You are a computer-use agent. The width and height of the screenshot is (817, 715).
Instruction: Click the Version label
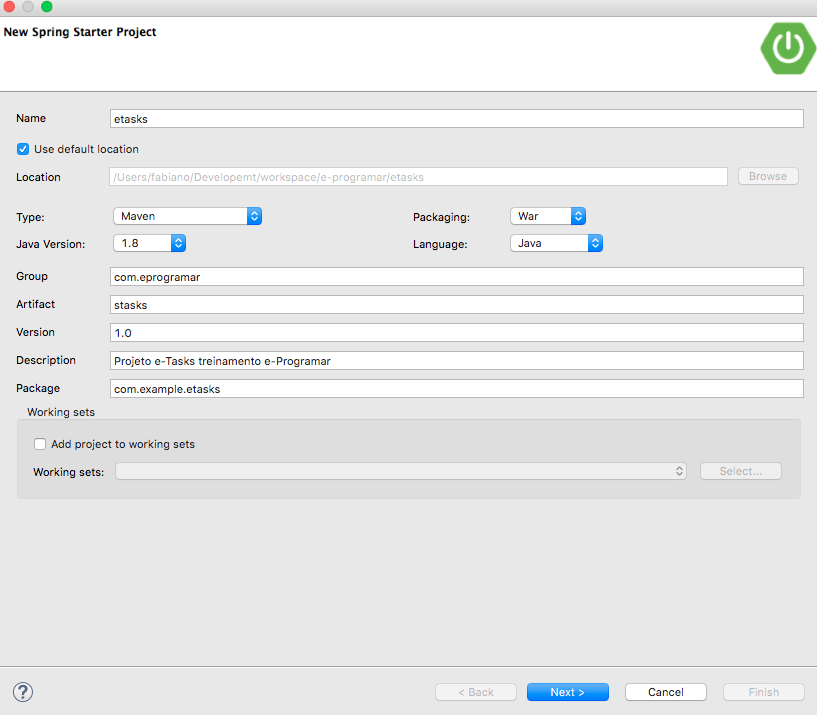[x=35, y=332]
